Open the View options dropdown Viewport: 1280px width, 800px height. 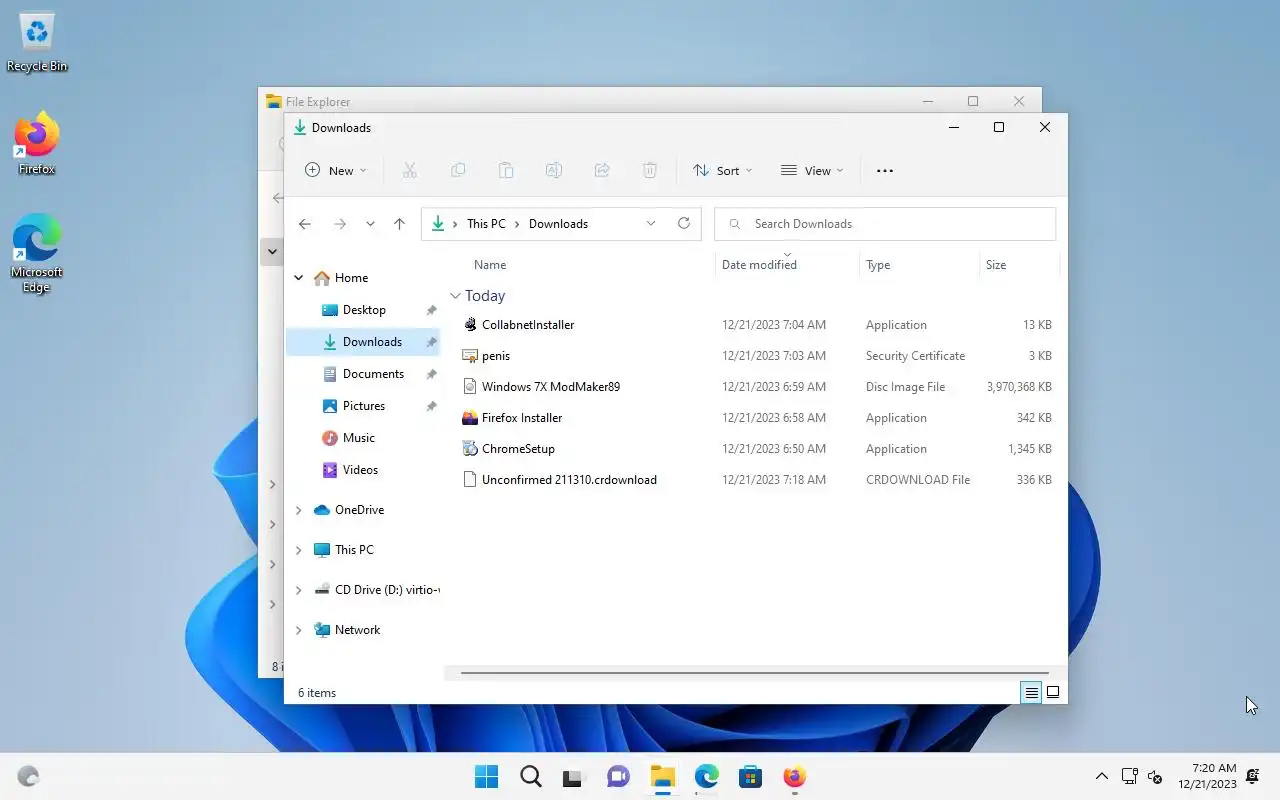pos(812,171)
